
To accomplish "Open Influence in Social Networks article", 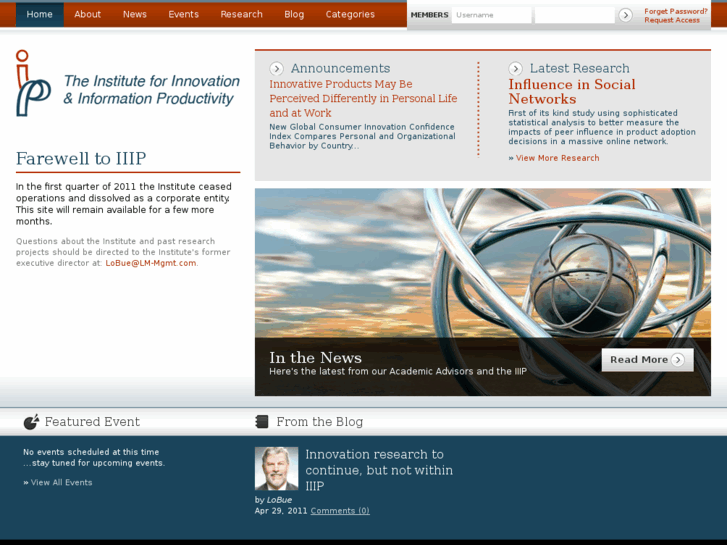I will [572, 91].
